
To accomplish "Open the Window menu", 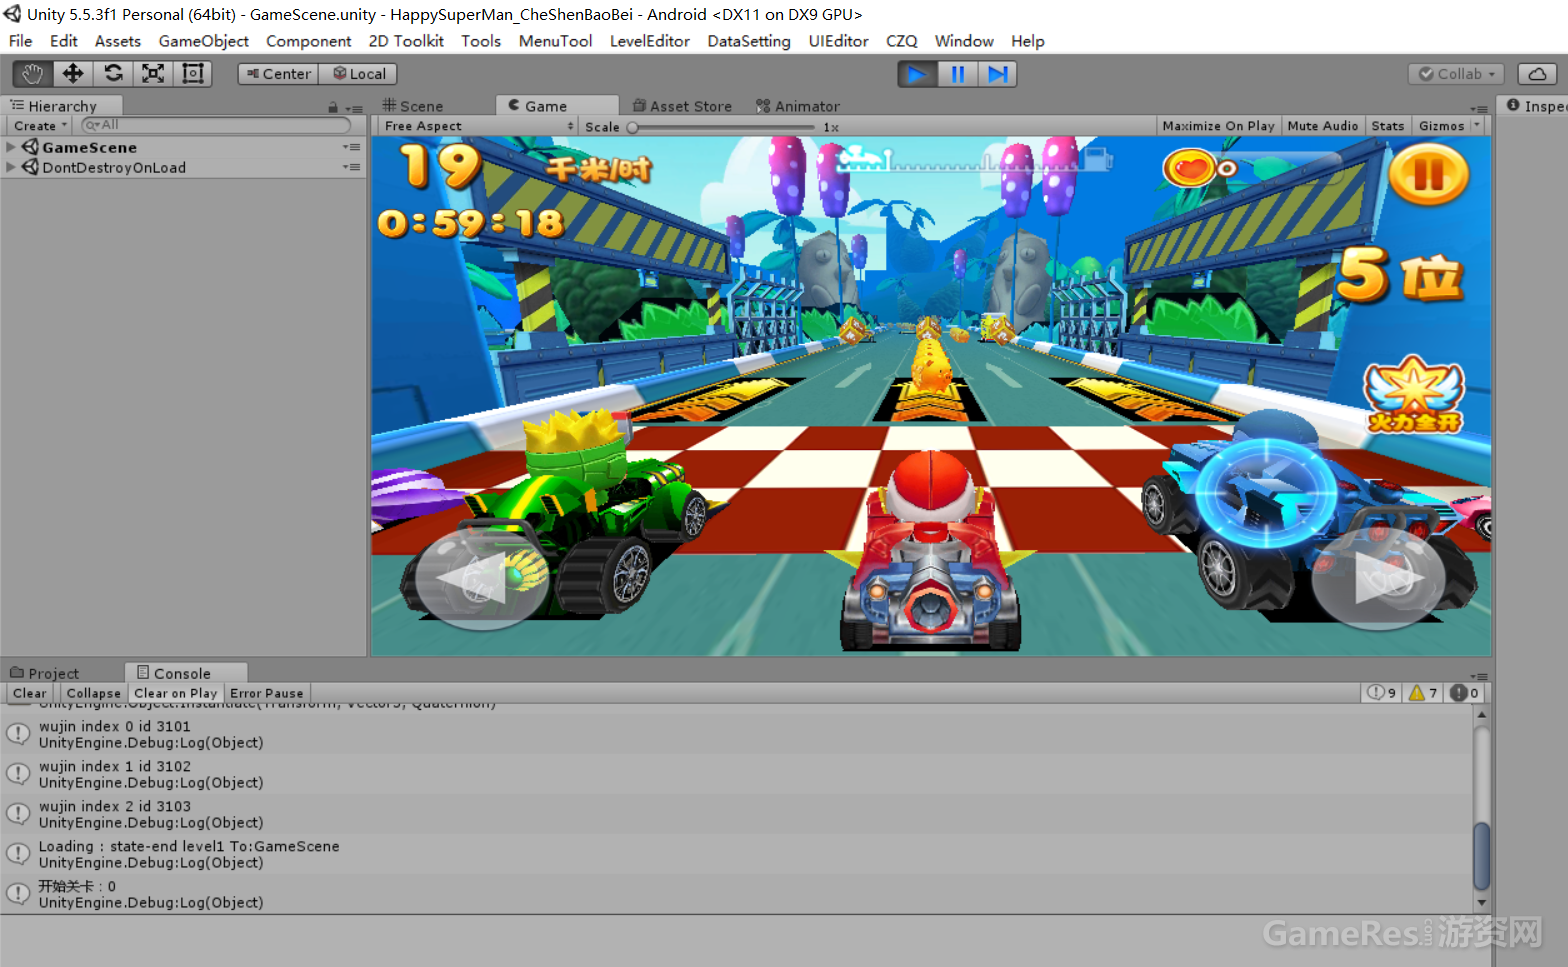I will coord(964,41).
